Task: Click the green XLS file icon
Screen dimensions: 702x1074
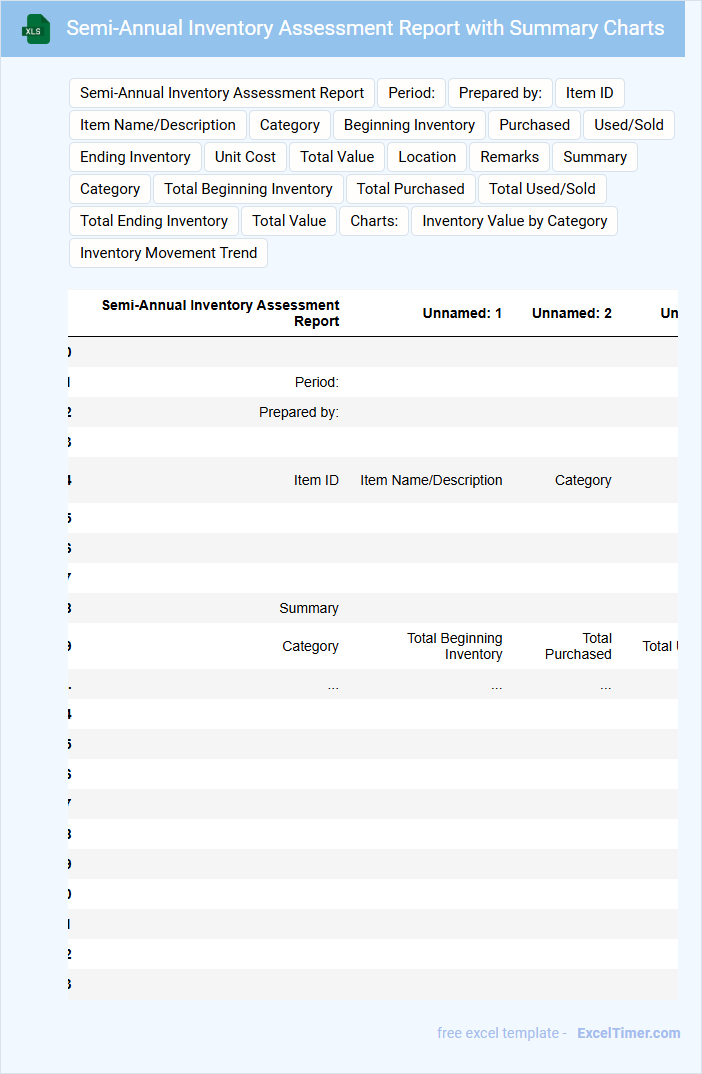Action: click(36, 29)
